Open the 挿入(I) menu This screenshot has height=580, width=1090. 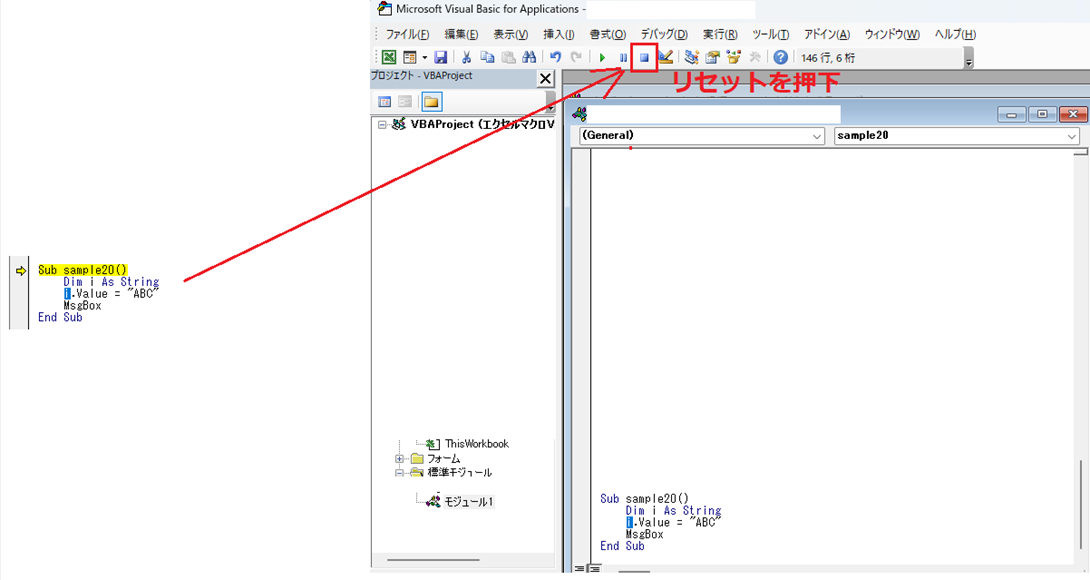pos(558,34)
